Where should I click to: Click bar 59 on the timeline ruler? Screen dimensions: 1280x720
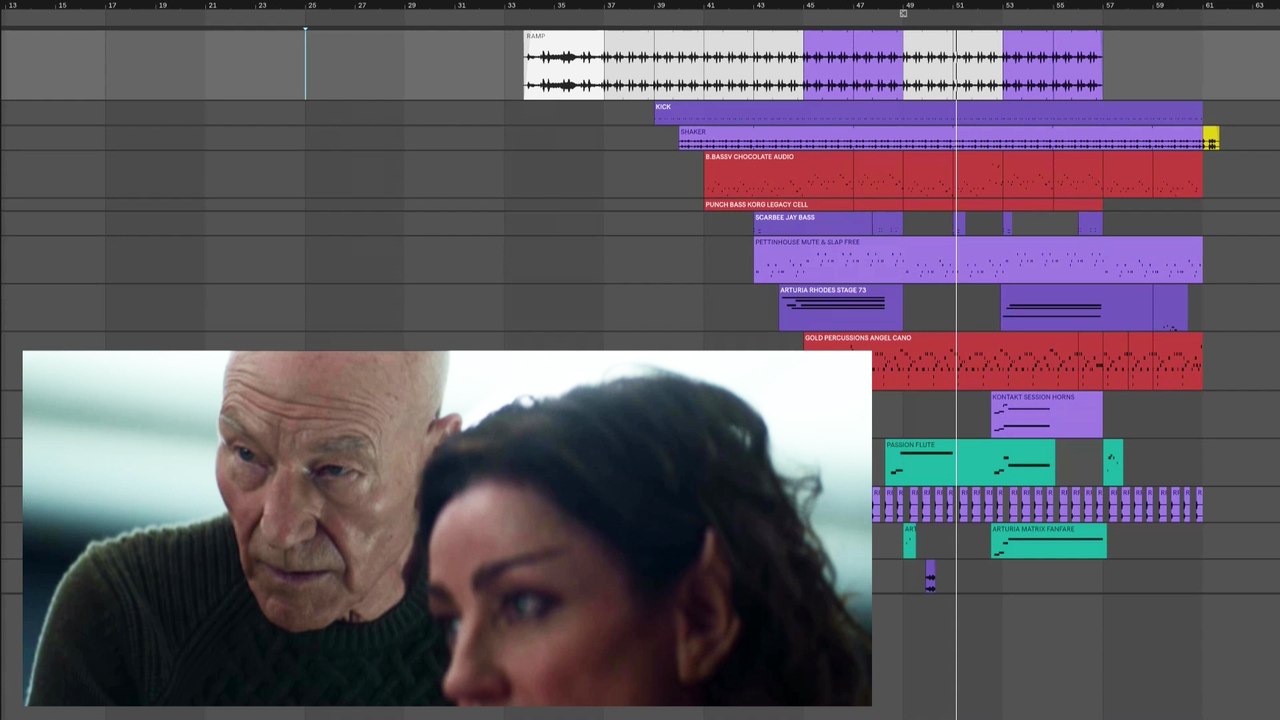point(1160,6)
